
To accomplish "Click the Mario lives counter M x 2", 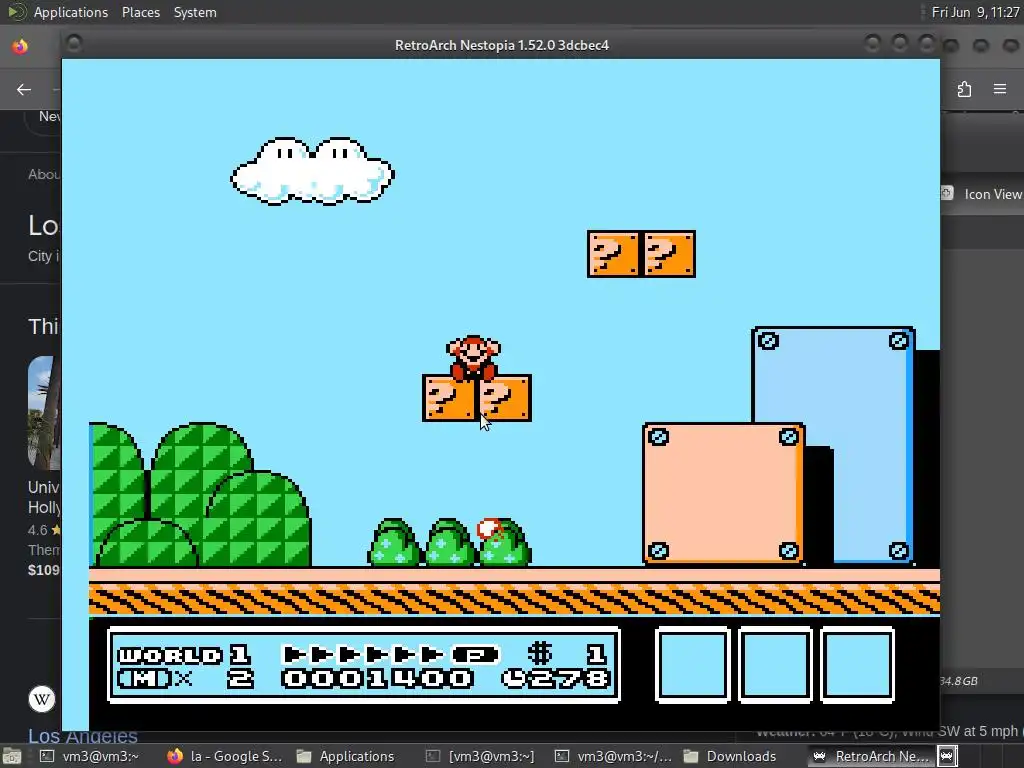I will pyautogui.click(x=185, y=679).
